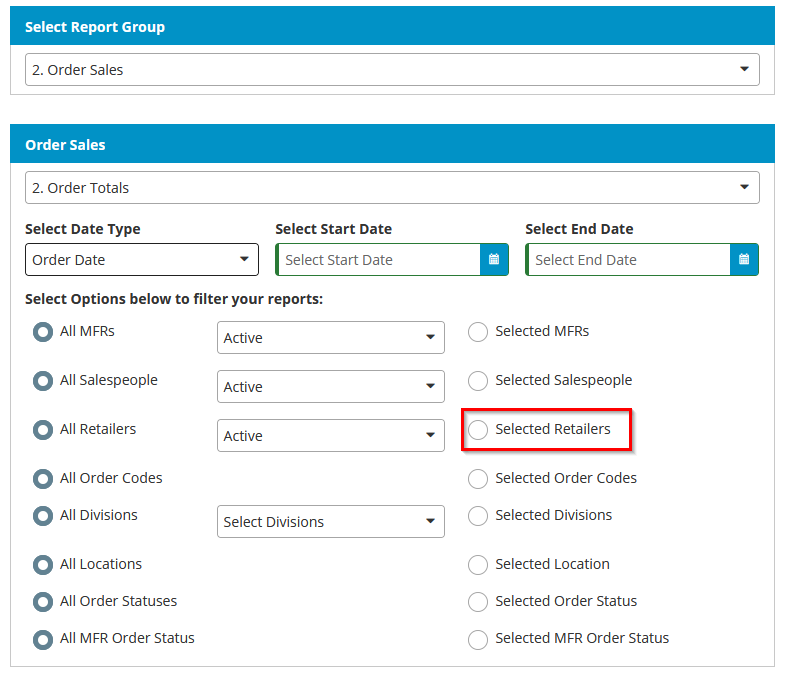791x679 pixels.
Task: Open the MFRs Active status dropdown
Action: [x=331, y=337]
